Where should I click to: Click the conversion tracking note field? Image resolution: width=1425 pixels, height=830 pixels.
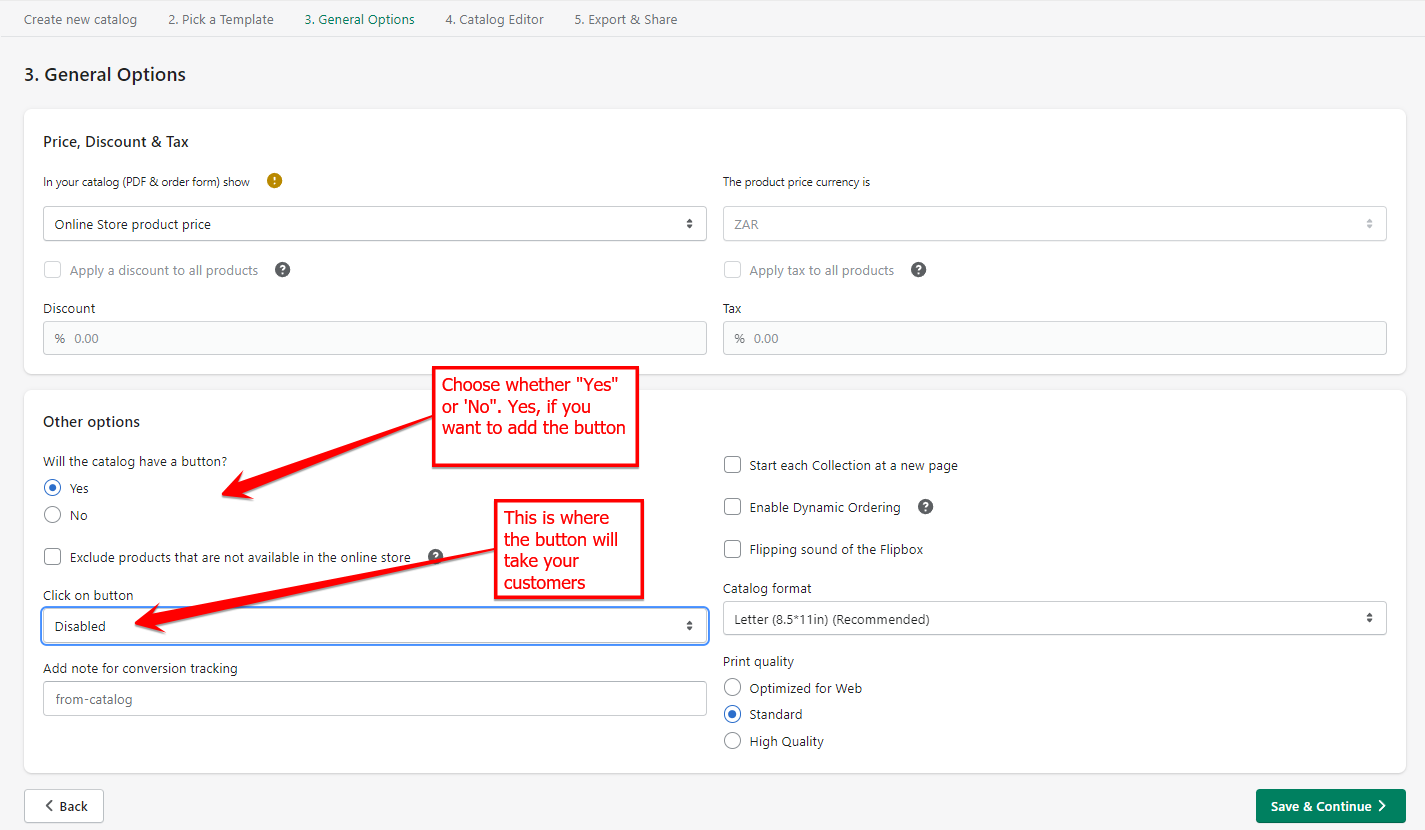(374, 699)
